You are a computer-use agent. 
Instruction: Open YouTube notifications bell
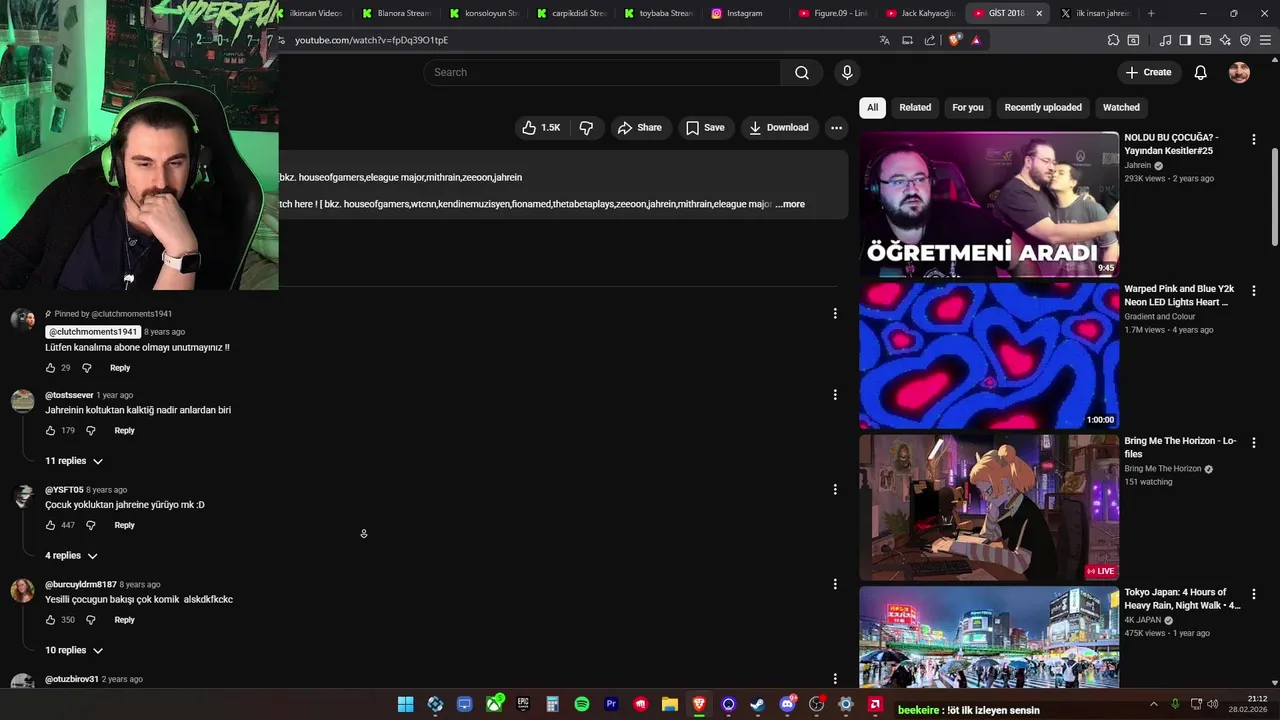[x=1201, y=72]
